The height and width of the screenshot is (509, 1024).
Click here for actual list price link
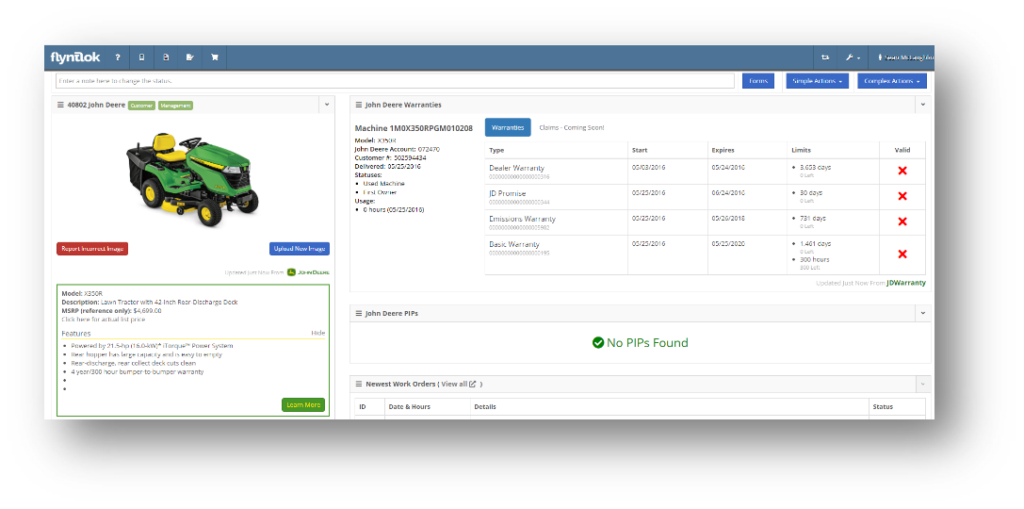click(x=103, y=320)
